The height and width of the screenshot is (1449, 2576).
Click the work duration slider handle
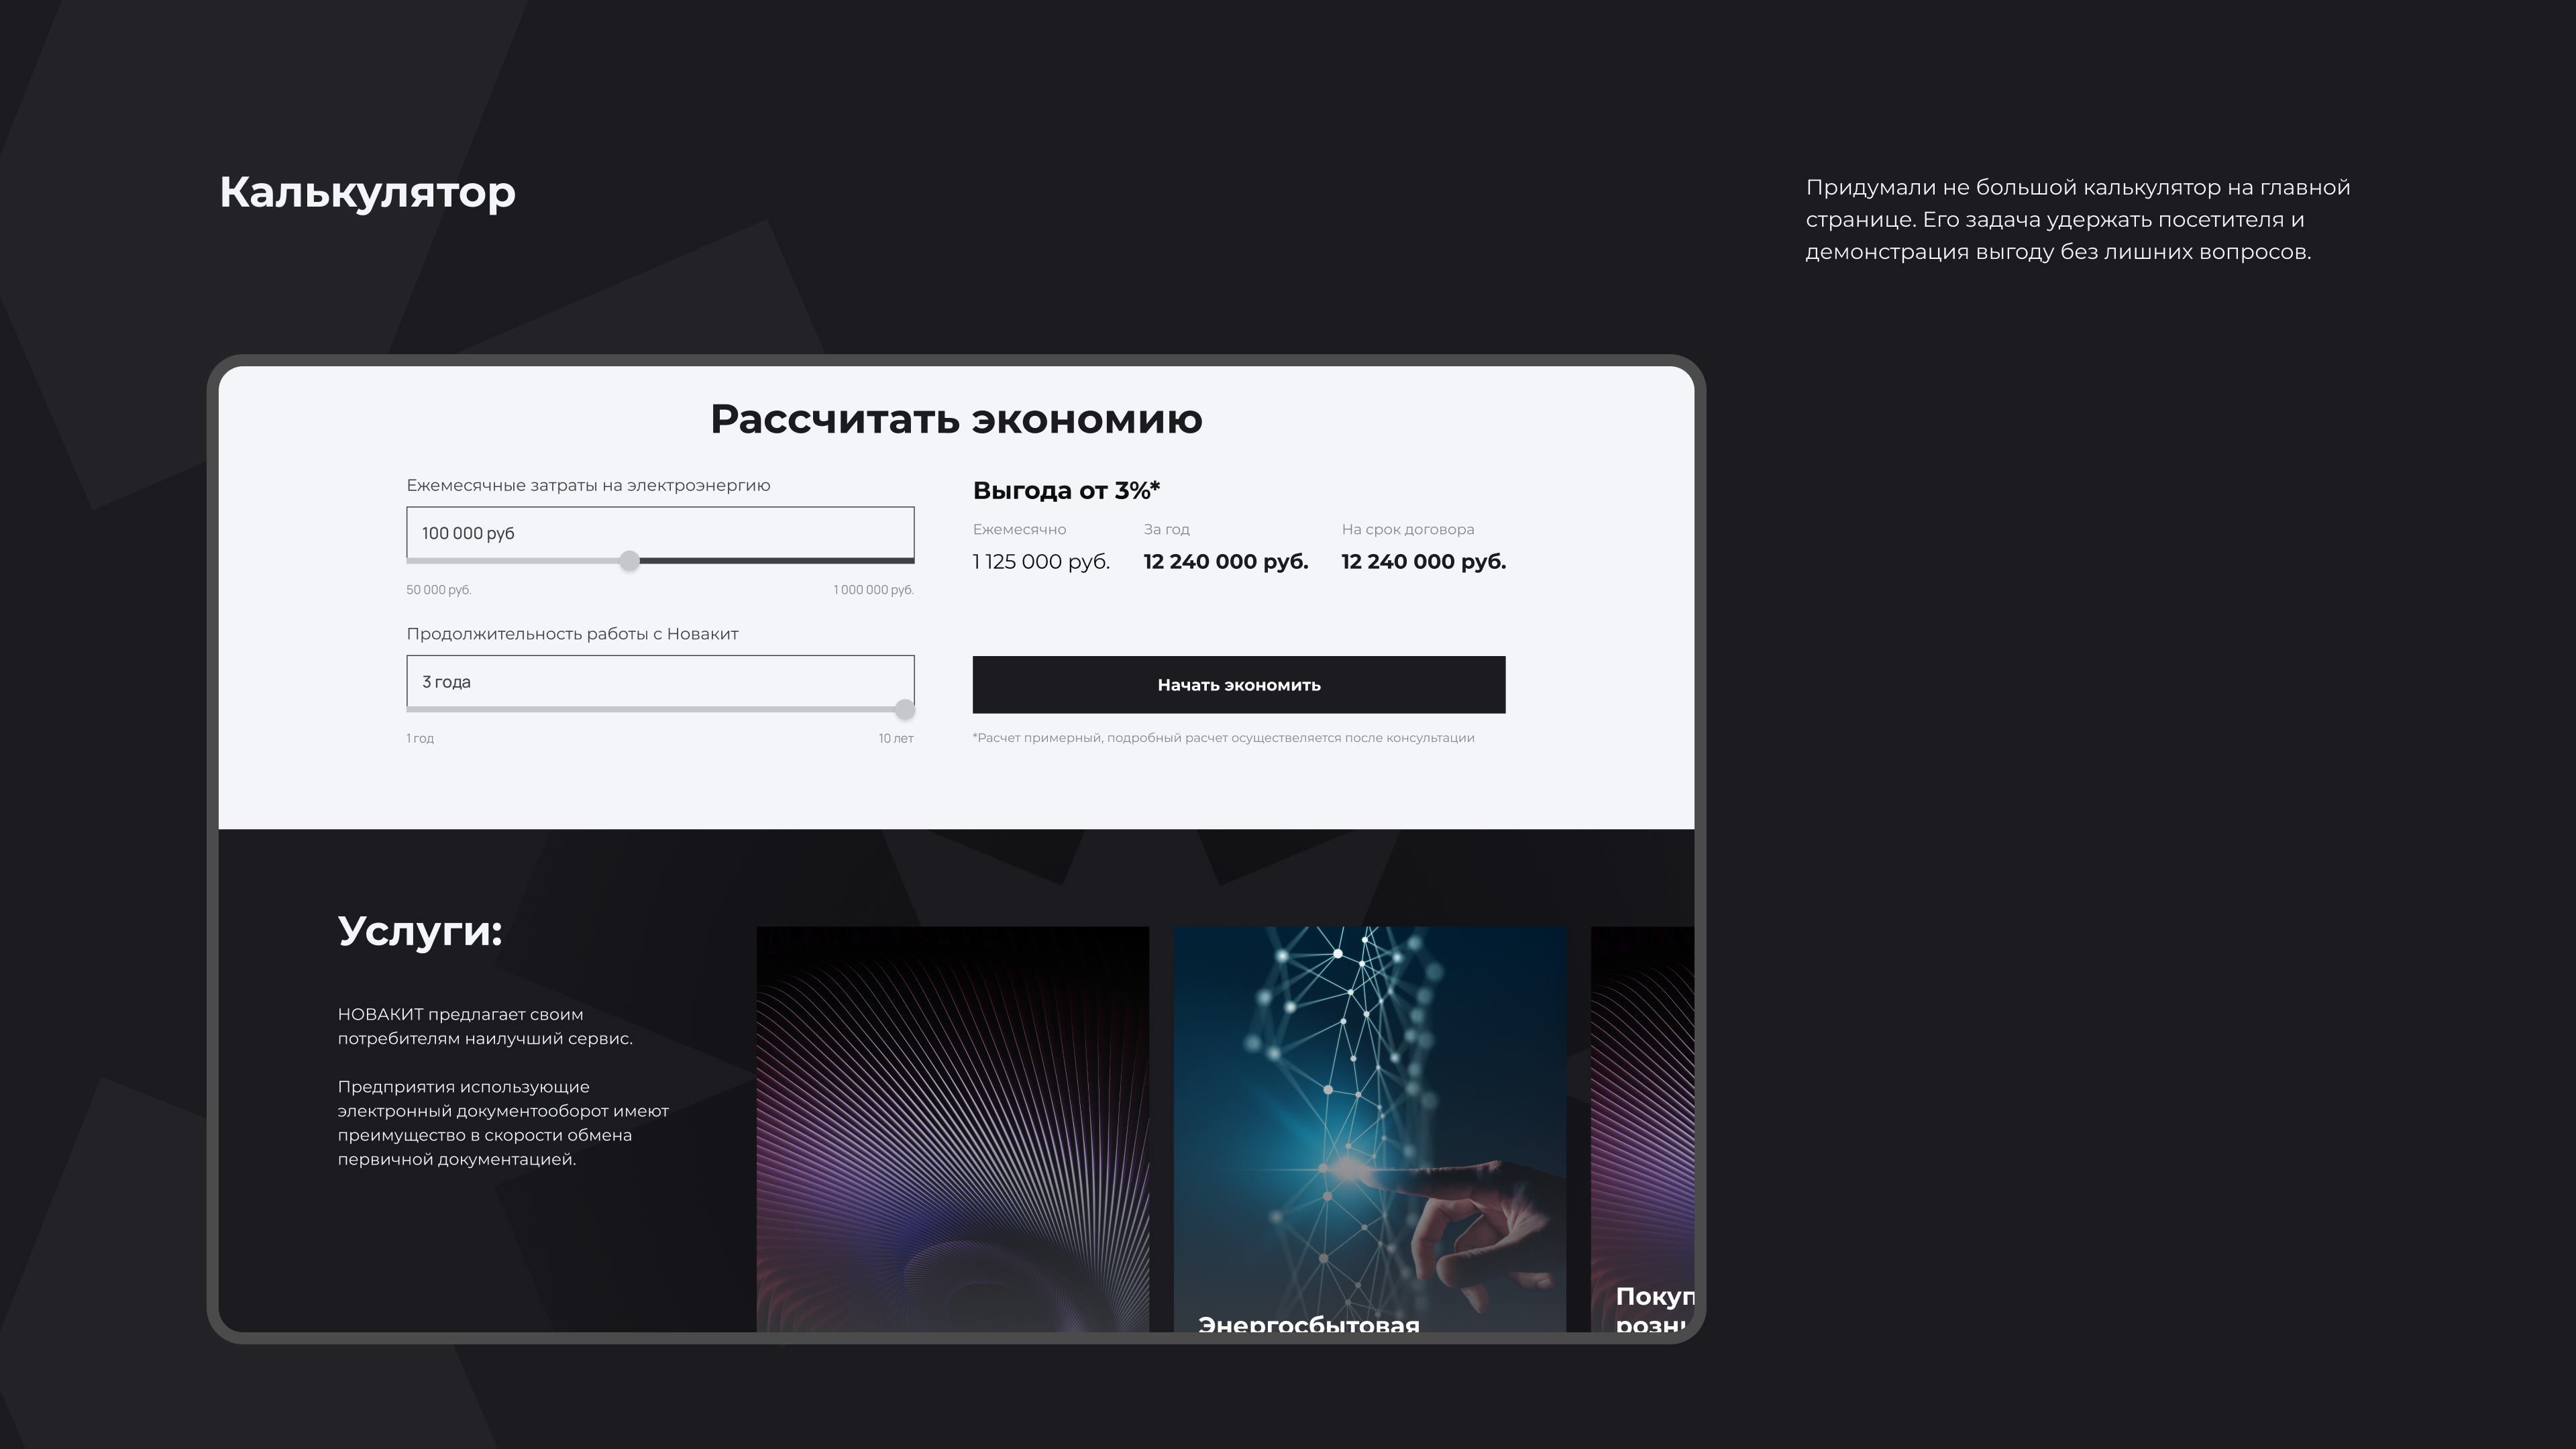point(904,709)
